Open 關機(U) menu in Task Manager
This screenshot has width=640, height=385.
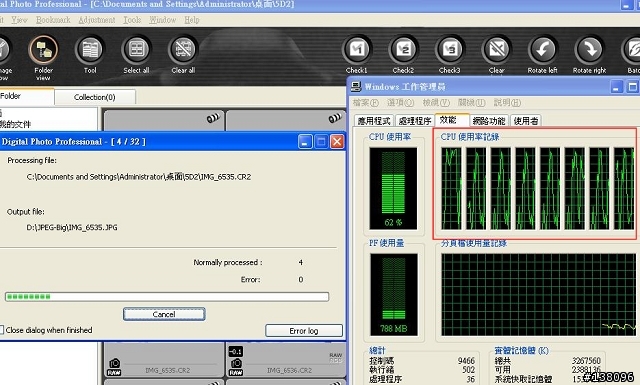(x=471, y=102)
